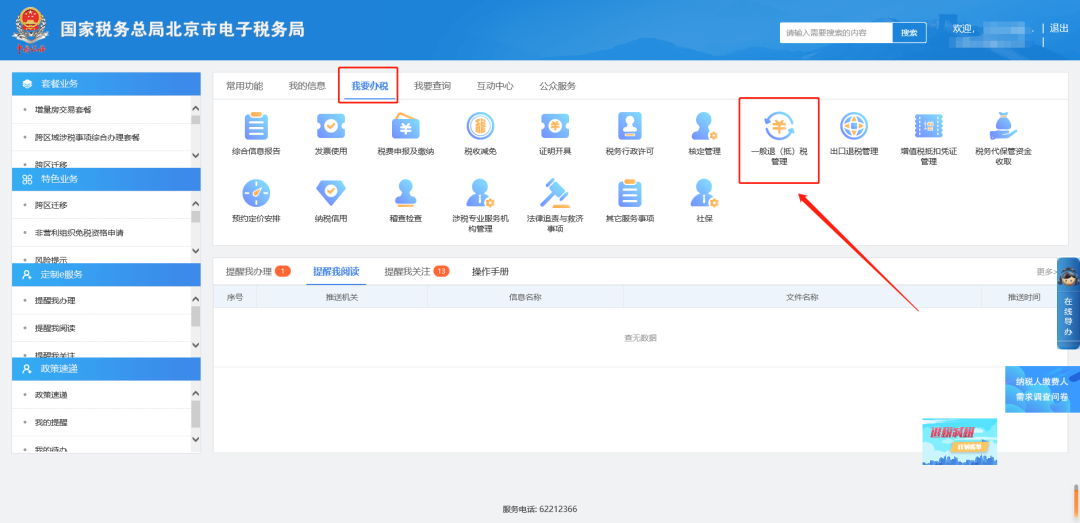
Task: Open the 在线导办 assistant widget
Action: click(x=1068, y=303)
